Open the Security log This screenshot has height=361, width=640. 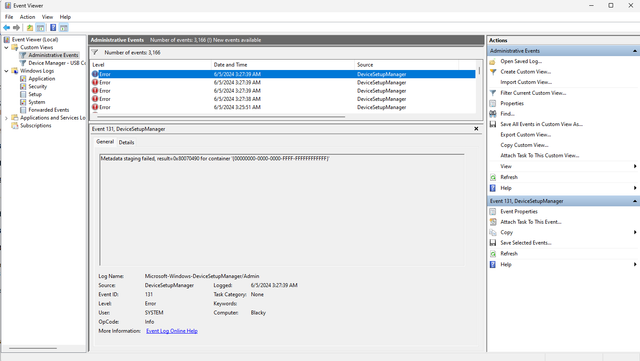(x=38, y=87)
